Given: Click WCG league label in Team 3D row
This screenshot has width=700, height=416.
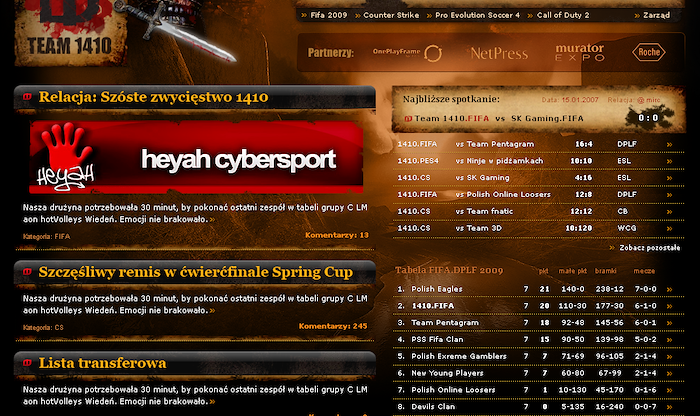Looking at the screenshot, I should 627,228.
